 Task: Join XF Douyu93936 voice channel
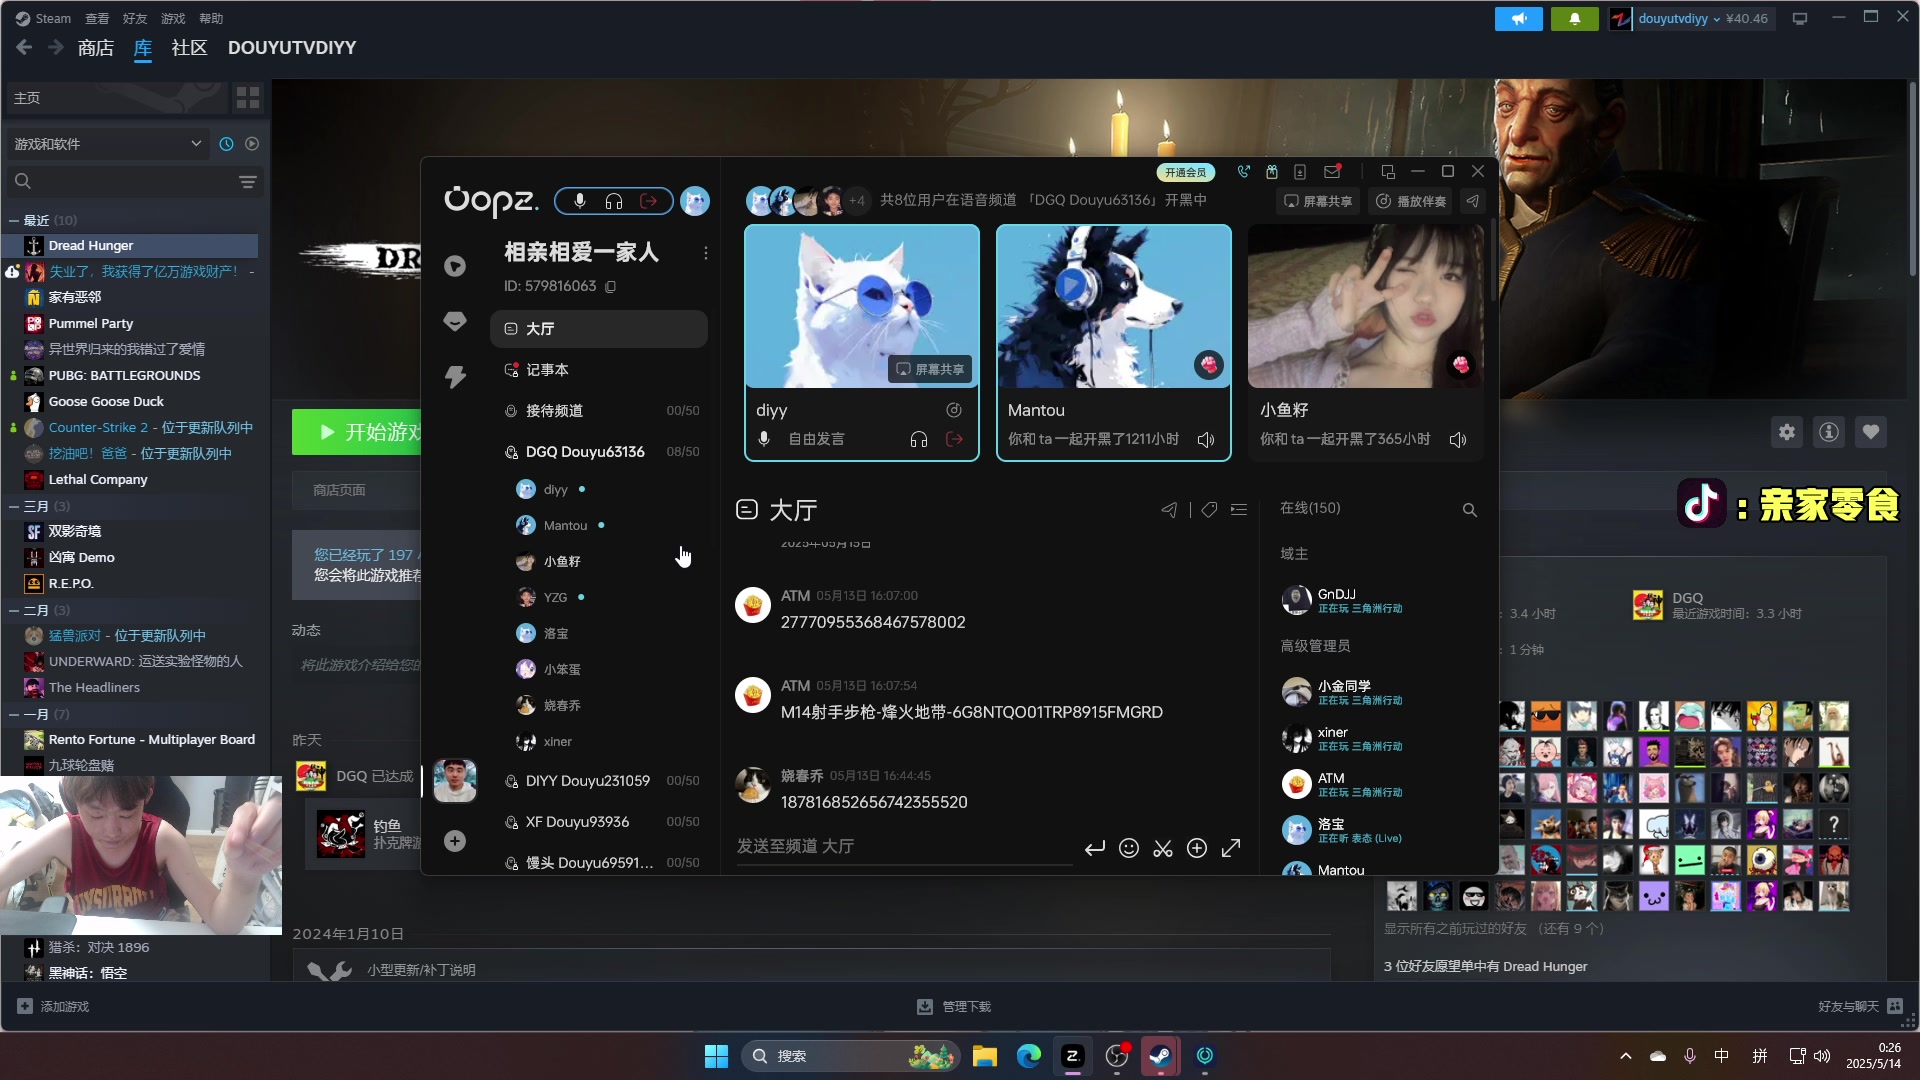click(x=599, y=822)
